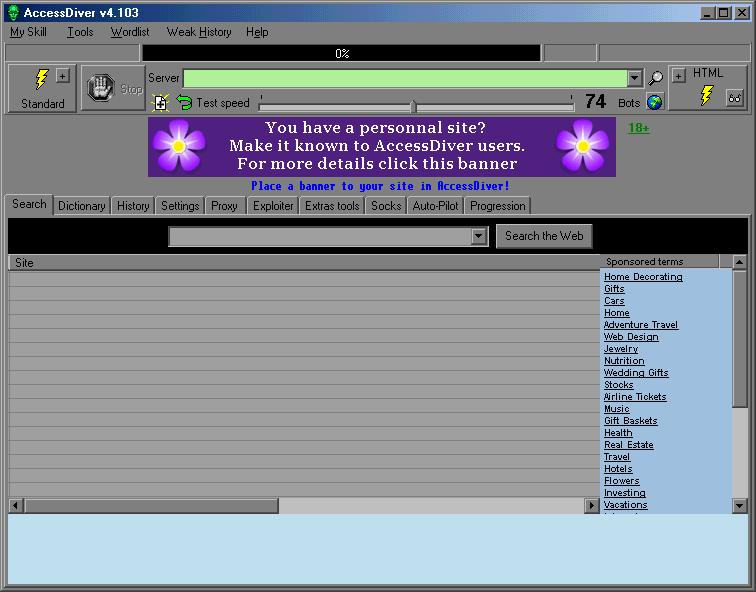Screen dimensions: 756x592
Task: Click the site list scroll right arrow
Action: [591, 506]
